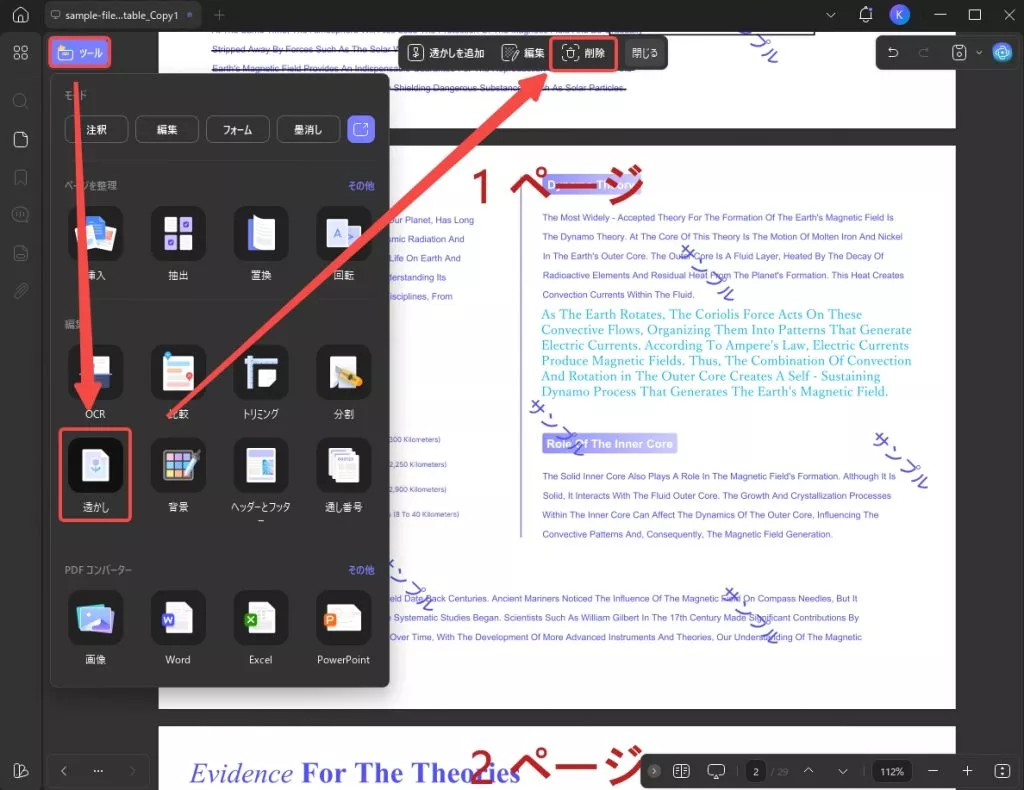Go to previous page up chevron
The height and width of the screenshot is (790, 1024).
point(808,771)
